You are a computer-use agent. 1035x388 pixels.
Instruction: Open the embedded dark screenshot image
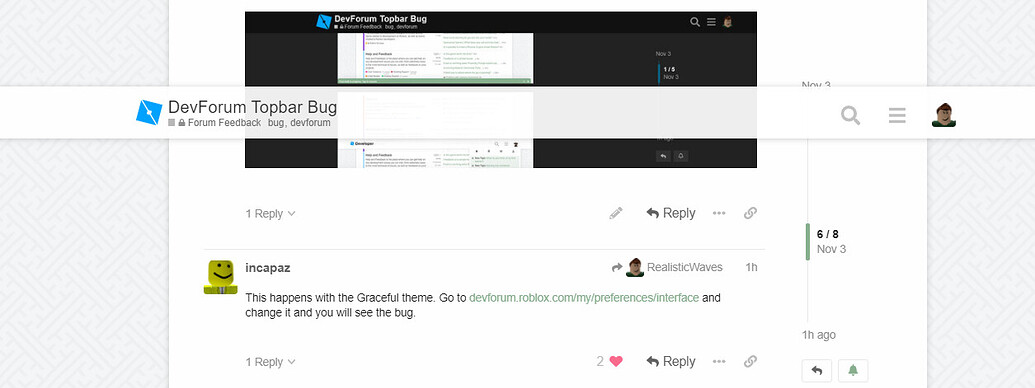coord(500,89)
